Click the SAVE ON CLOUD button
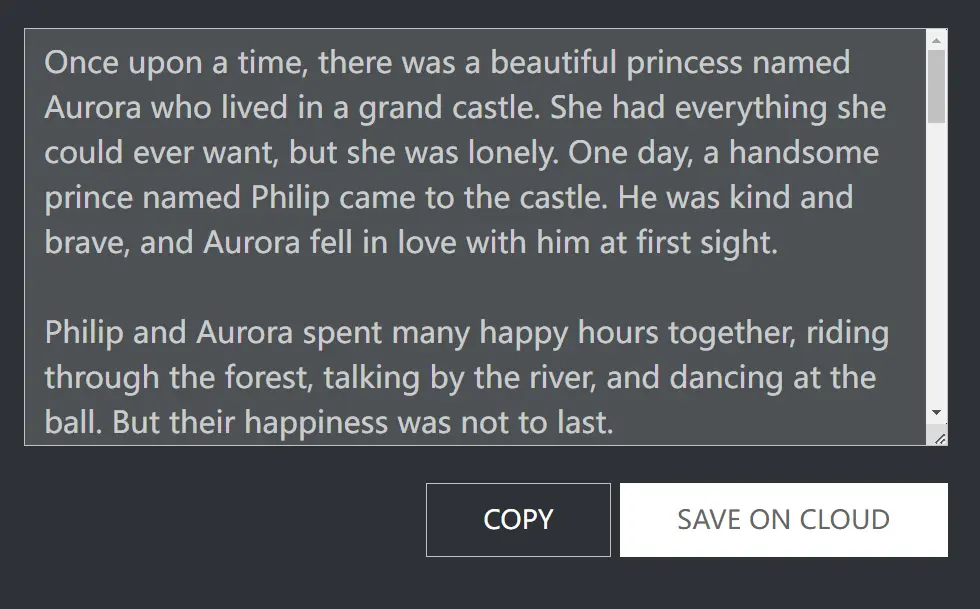 click(783, 519)
